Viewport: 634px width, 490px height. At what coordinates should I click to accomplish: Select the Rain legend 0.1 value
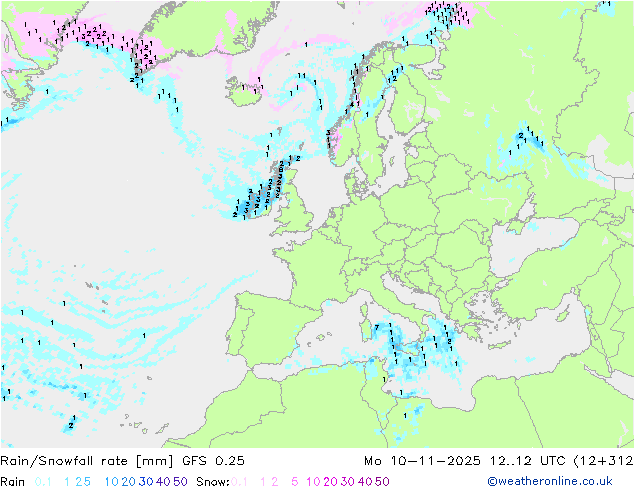tap(43, 482)
